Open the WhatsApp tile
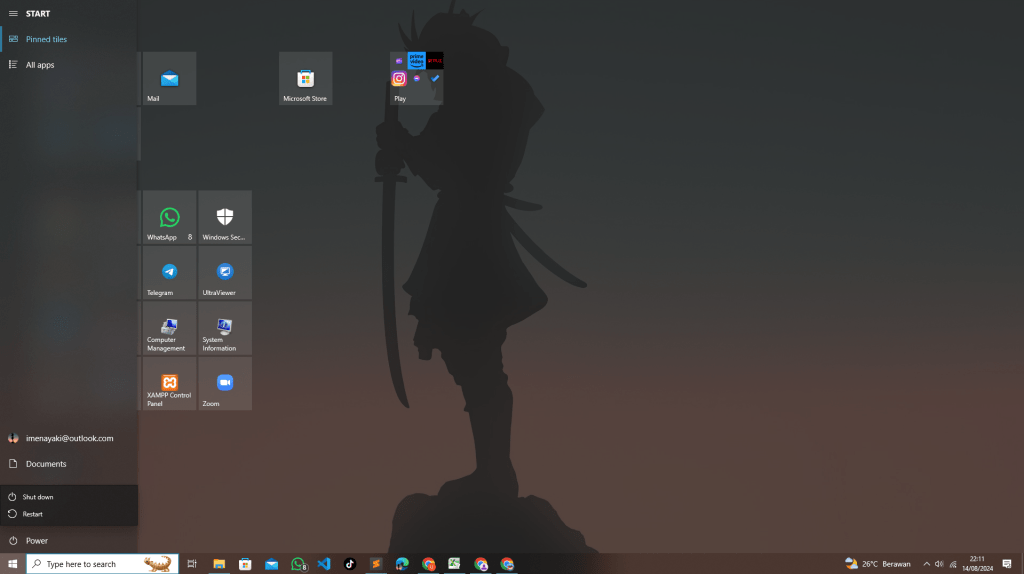 [169, 218]
